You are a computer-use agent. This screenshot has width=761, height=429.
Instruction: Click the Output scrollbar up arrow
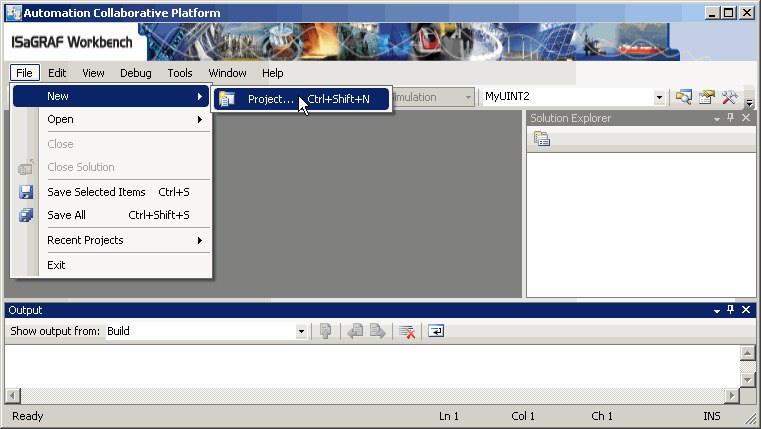(x=747, y=353)
